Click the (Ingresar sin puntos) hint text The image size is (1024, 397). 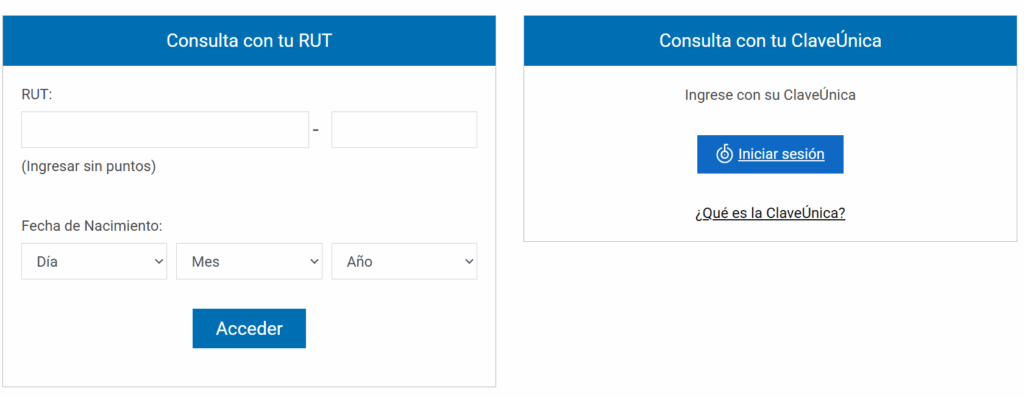(89, 167)
